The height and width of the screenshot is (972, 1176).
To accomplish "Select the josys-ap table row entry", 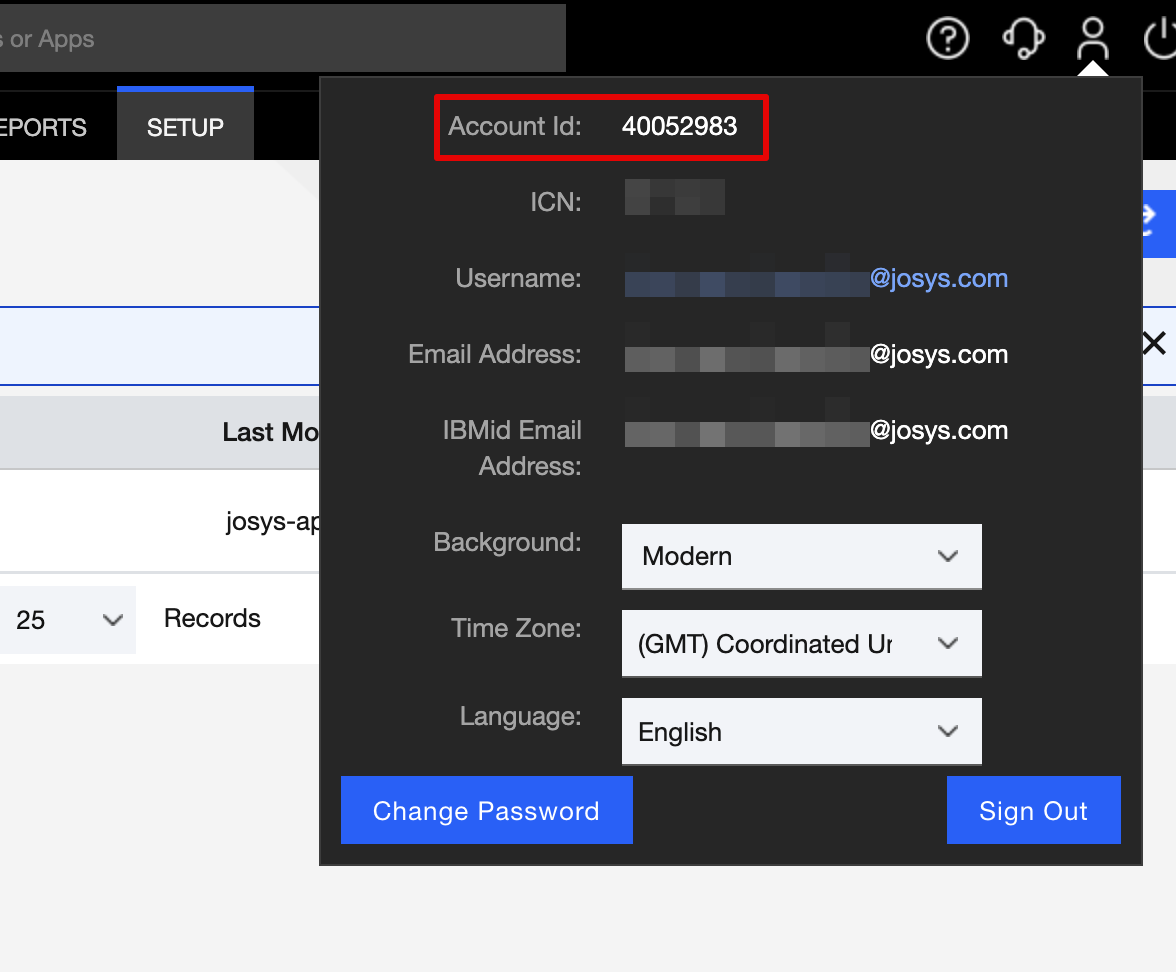I will [272, 521].
